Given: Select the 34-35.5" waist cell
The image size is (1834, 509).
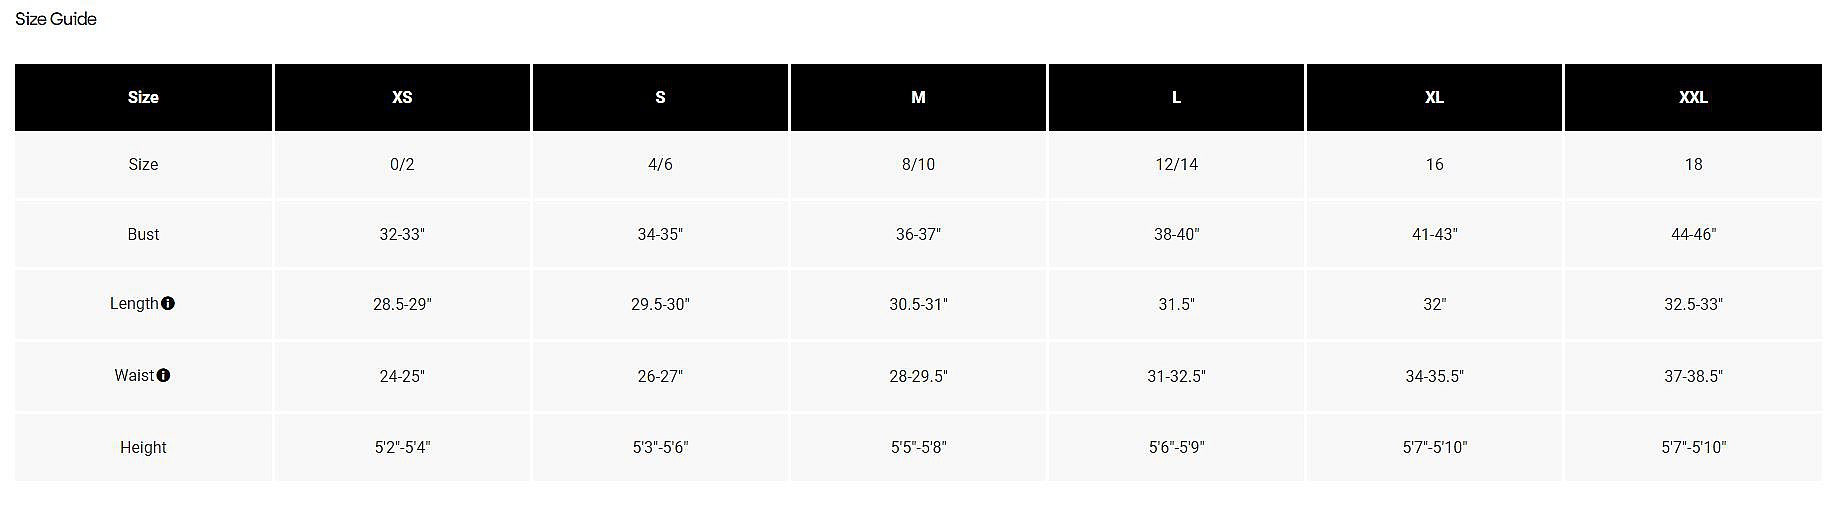Looking at the screenshot, I should (x=1434, y=376).
